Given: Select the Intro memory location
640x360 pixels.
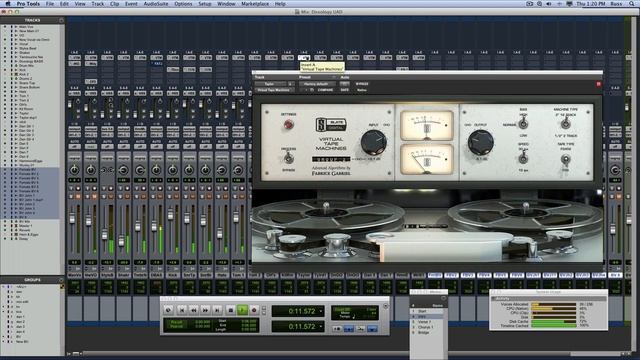Looking at the screenshot, I should pos(428,316).
